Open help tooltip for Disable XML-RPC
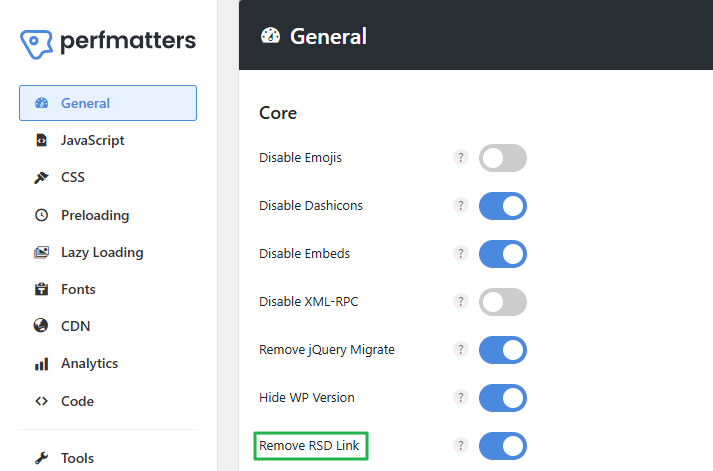This screenshot has width=713, height=471. click(461, 302)
